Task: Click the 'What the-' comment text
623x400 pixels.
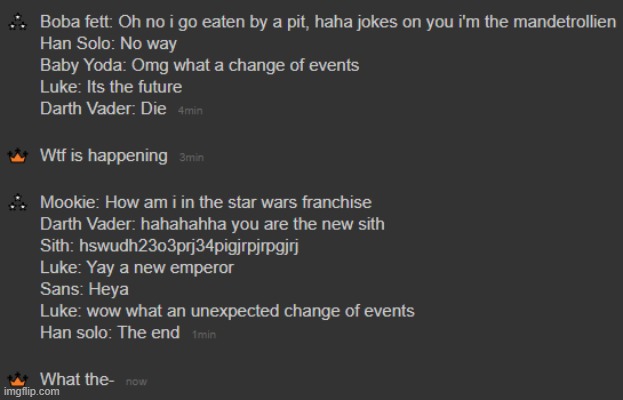Action: (x=77, y=379)
